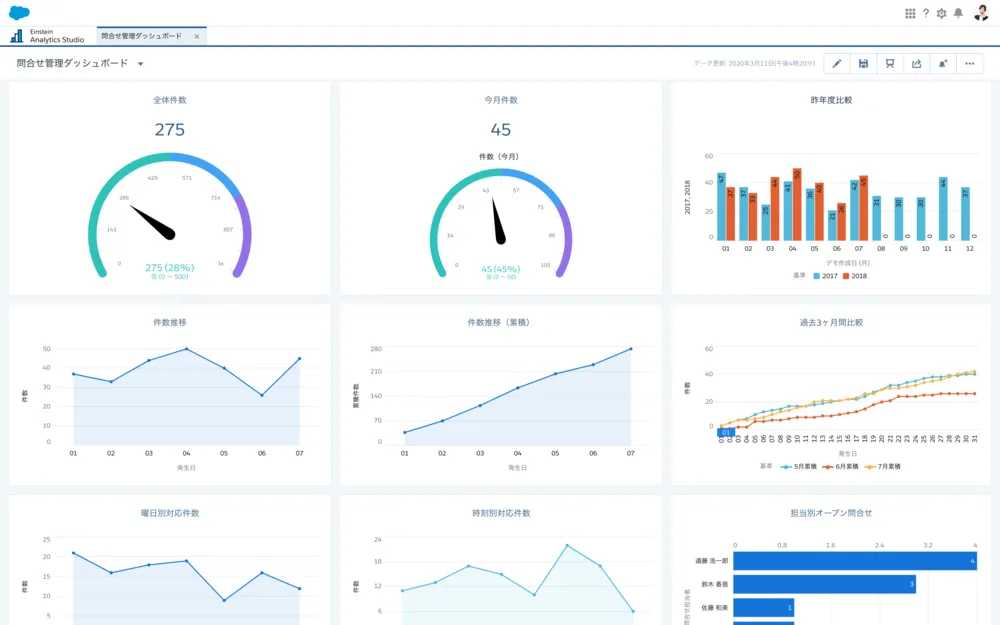Save the dashboard with the floppy disk icon
This screenshot has height=625, width=1000.
coord(863,64)
